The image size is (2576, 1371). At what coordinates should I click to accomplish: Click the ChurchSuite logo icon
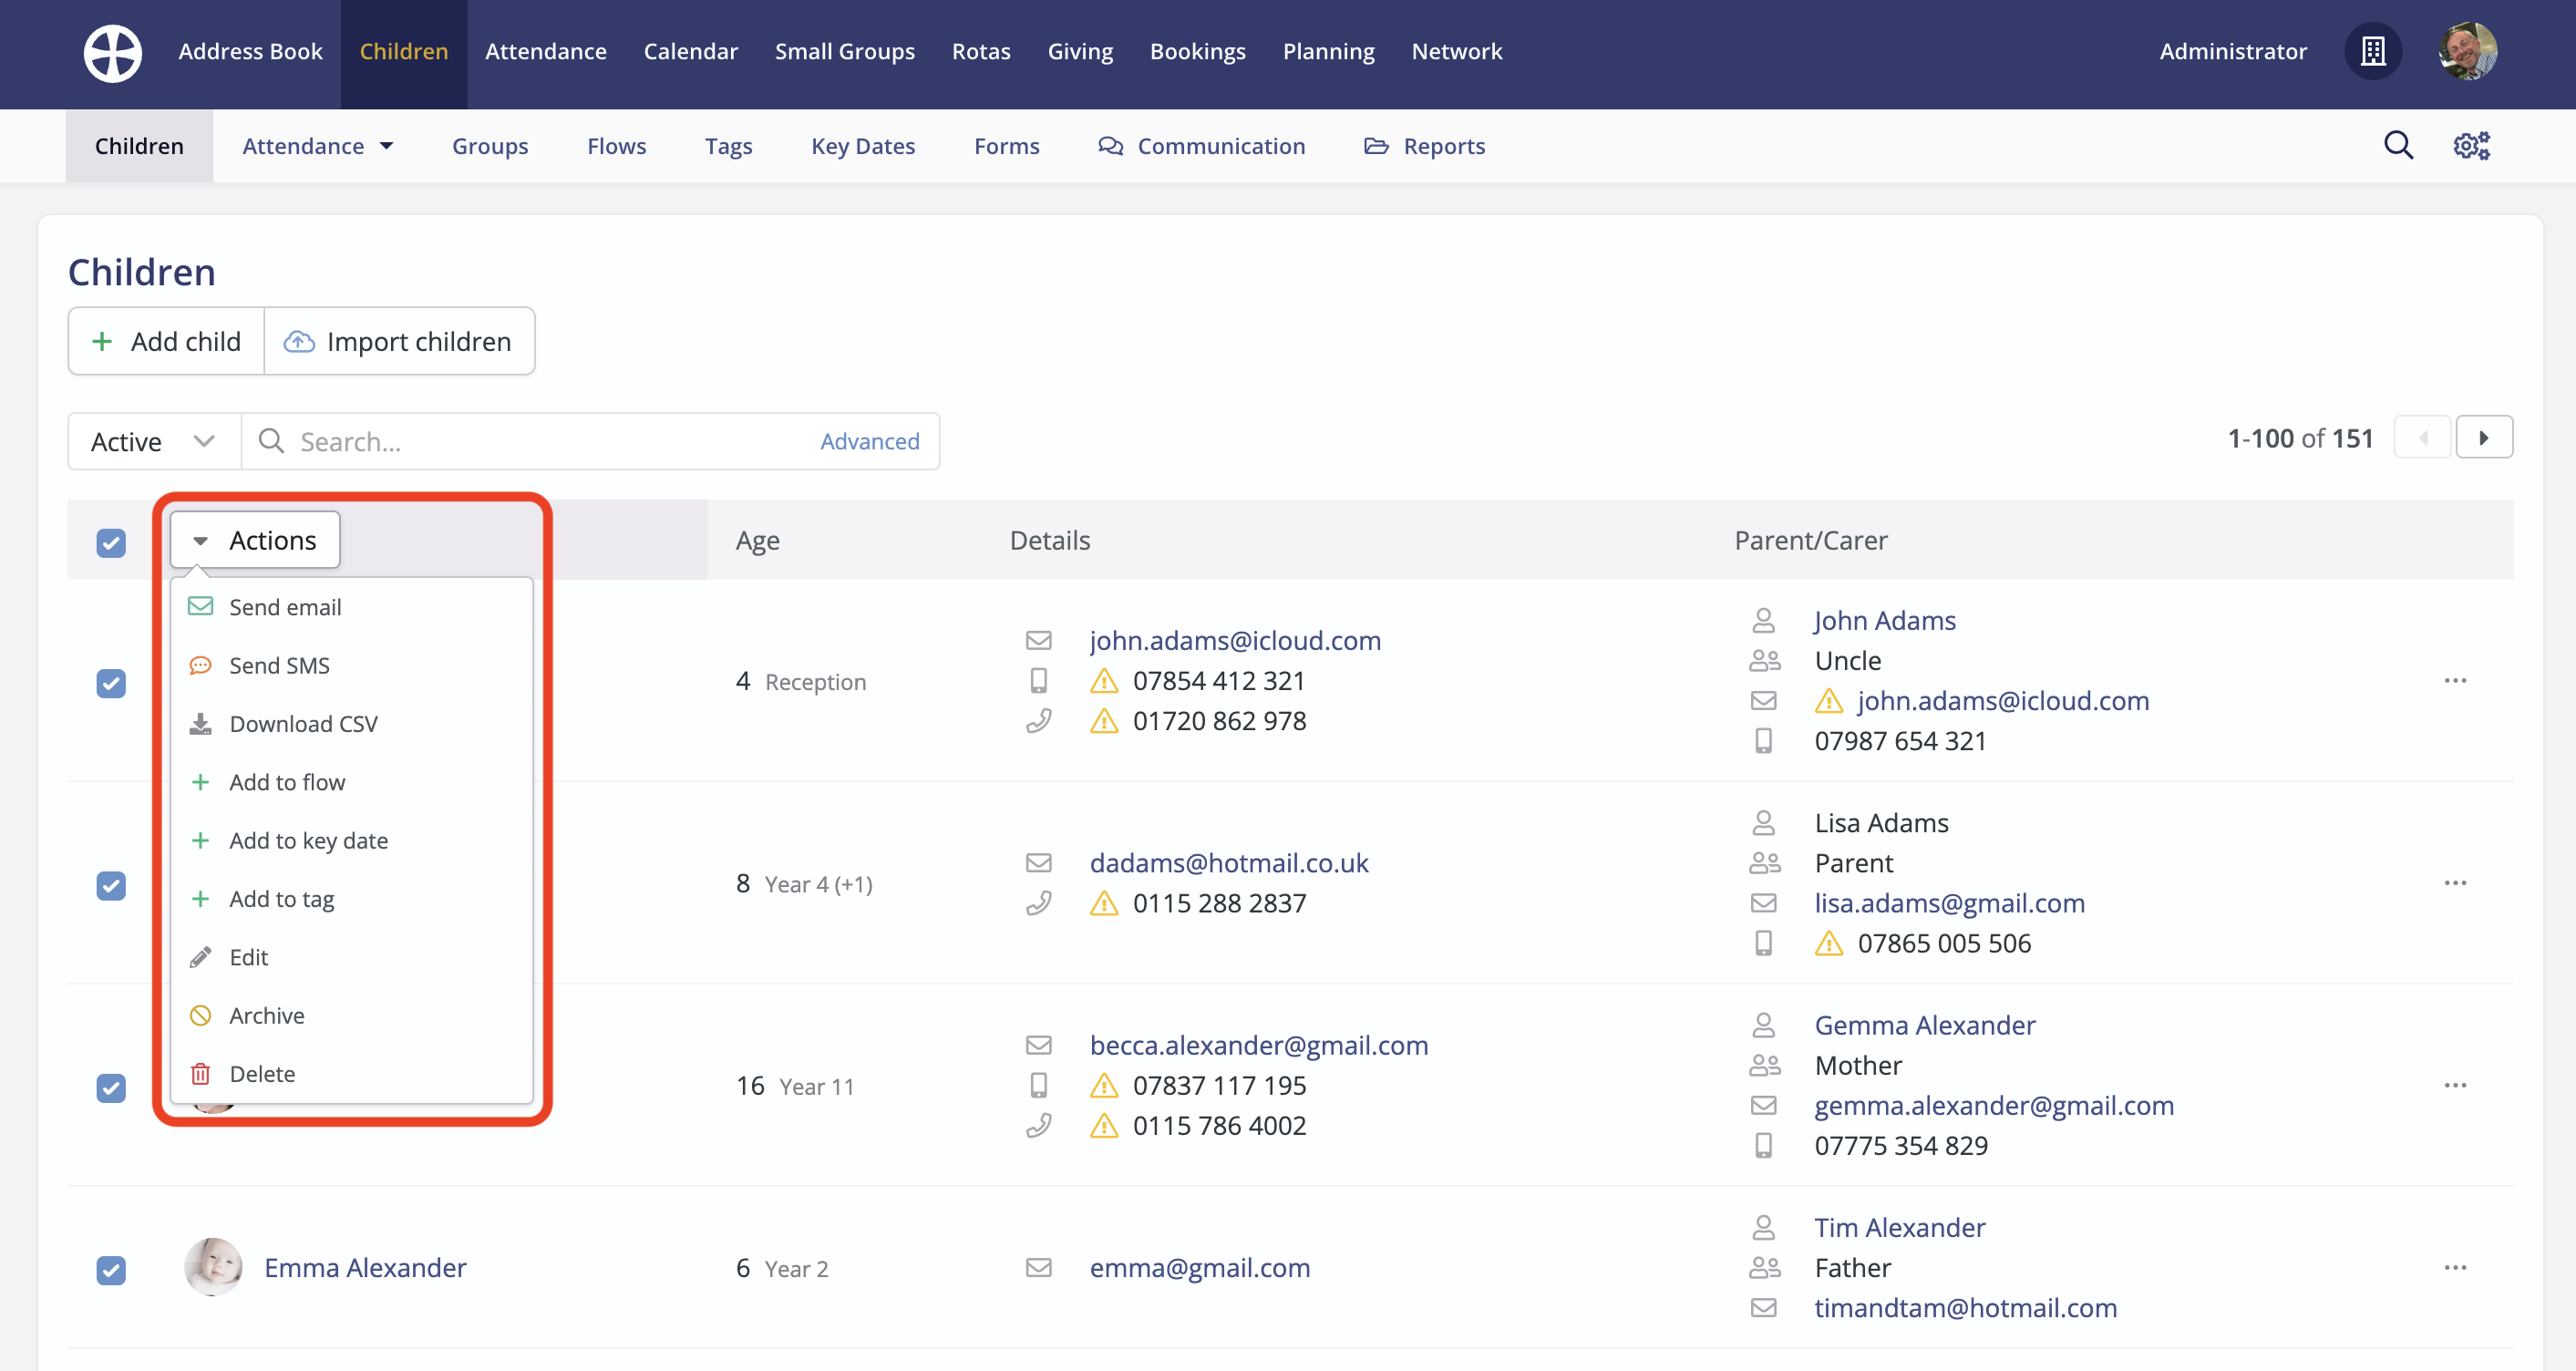112,52
